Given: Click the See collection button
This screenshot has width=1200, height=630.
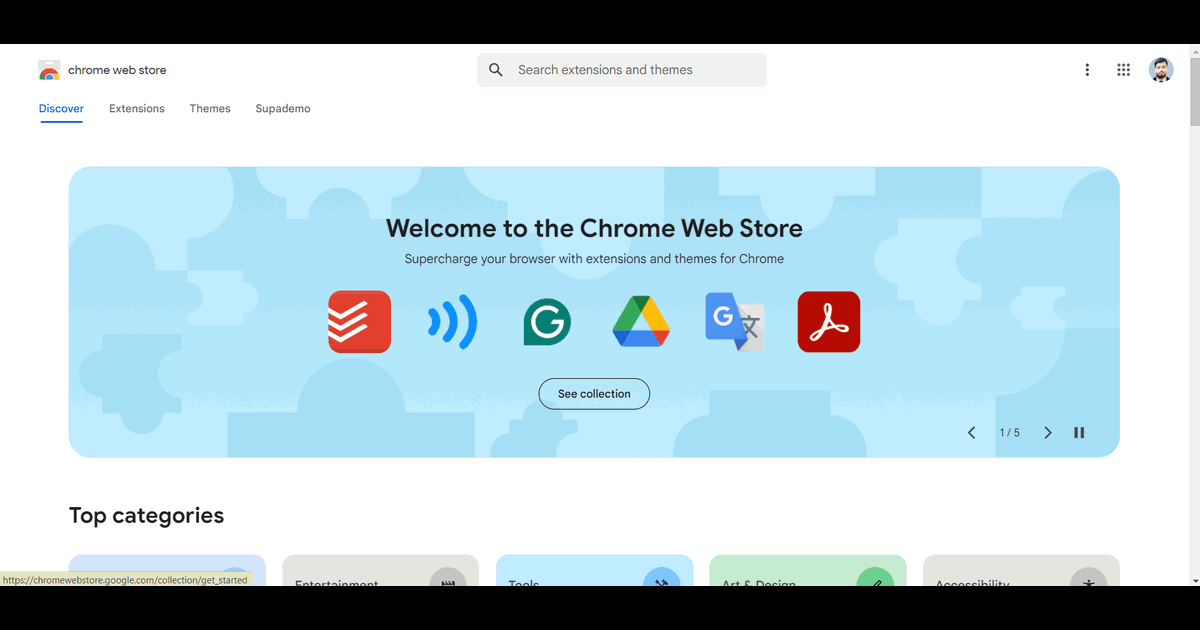Looking at the screenshot, I should tap(594, 394).
